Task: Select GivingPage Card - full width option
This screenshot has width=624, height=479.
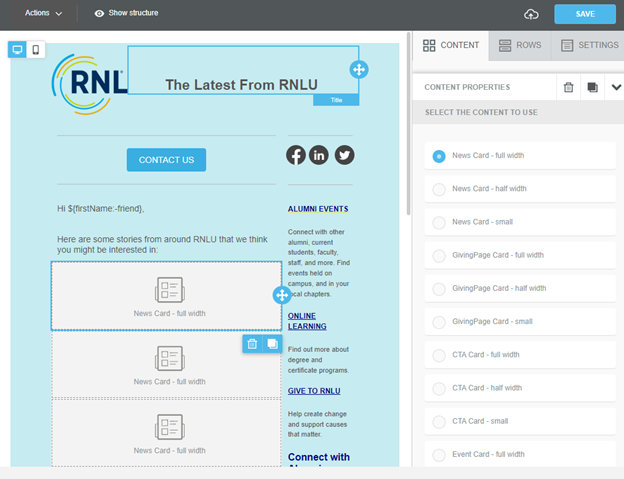Action: point(520,255)
